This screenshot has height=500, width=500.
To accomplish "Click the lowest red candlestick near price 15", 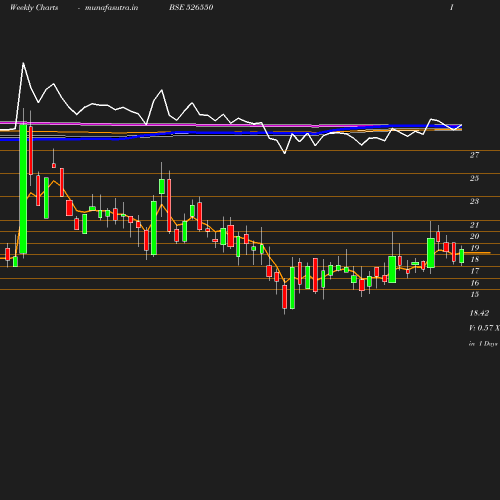I will point(284,297).
